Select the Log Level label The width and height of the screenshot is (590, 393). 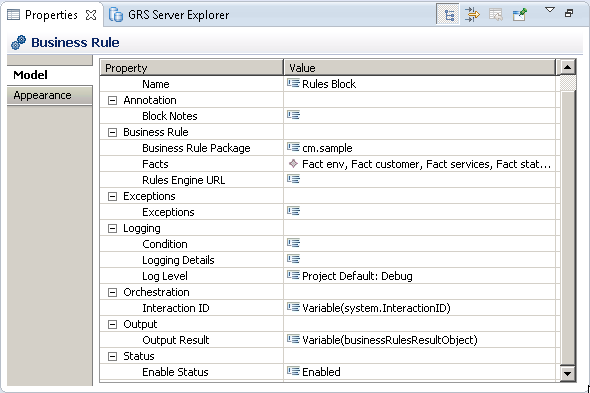pyautogui.click(x=165, y=276)
